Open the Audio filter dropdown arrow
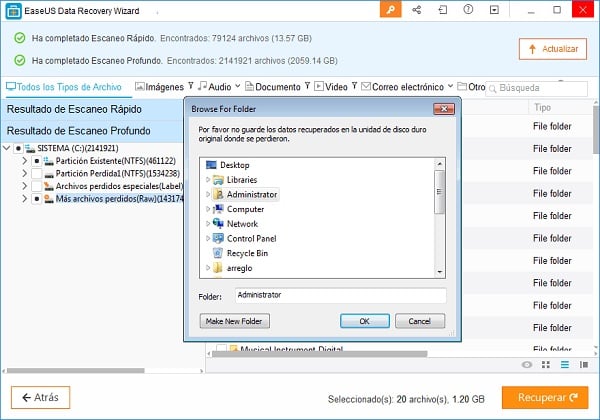The image size is (600, 420). tap(238, 86)
